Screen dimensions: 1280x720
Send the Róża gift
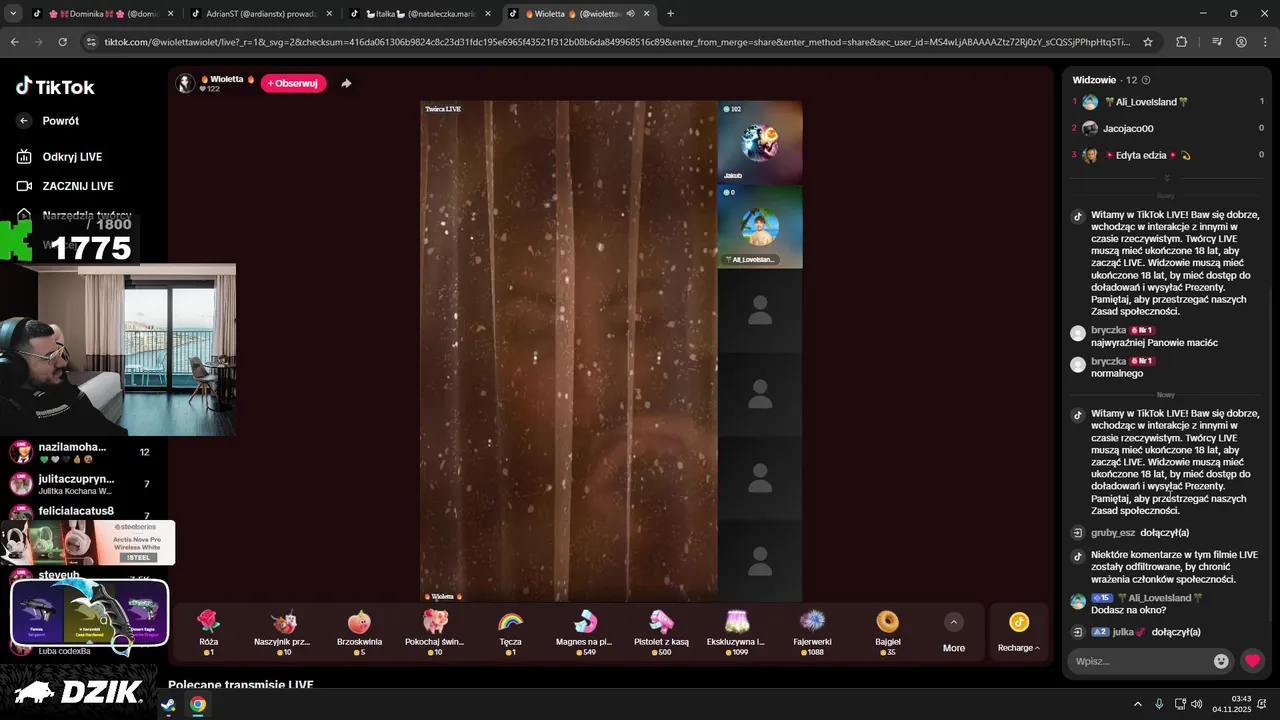coord(208,632)
